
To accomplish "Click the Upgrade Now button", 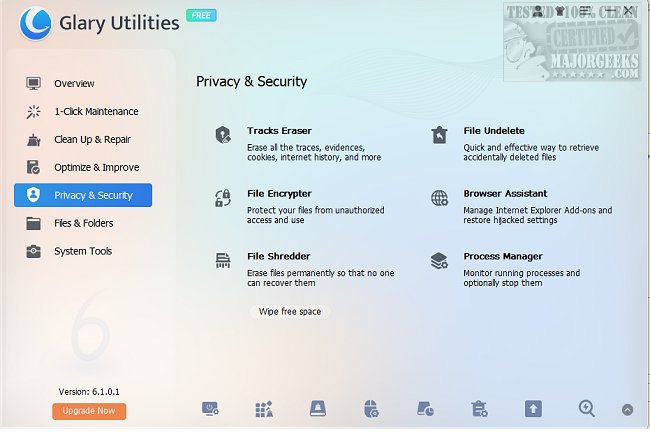I will coord(89,411).
